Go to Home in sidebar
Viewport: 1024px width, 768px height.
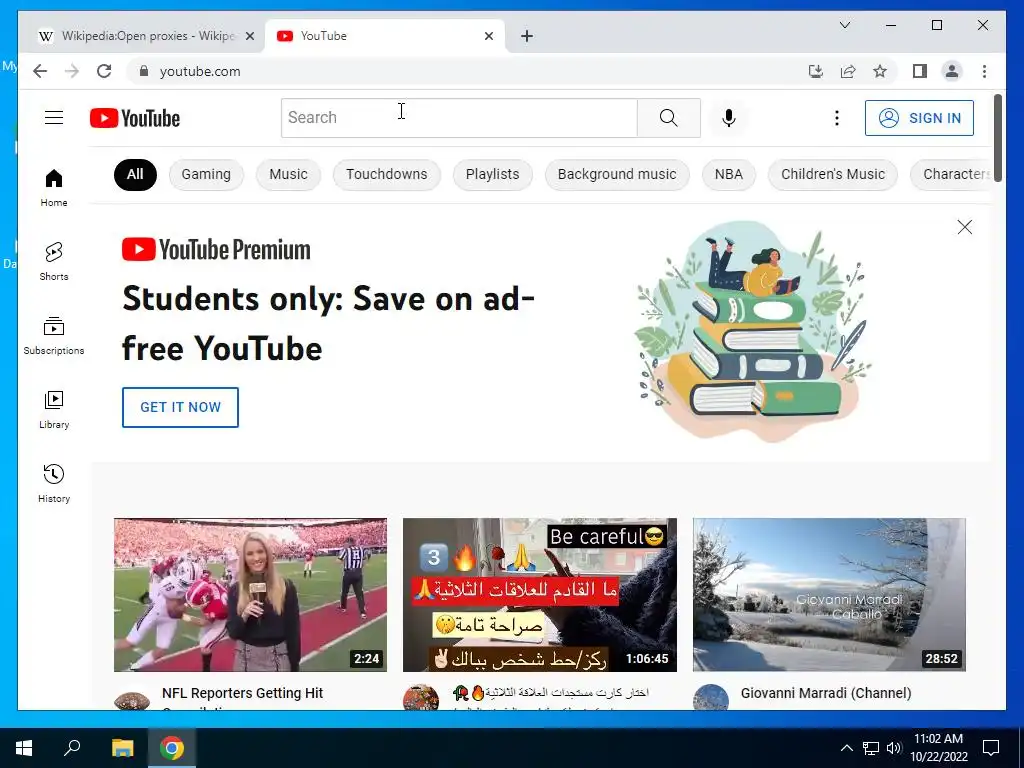tap(54, 188)
